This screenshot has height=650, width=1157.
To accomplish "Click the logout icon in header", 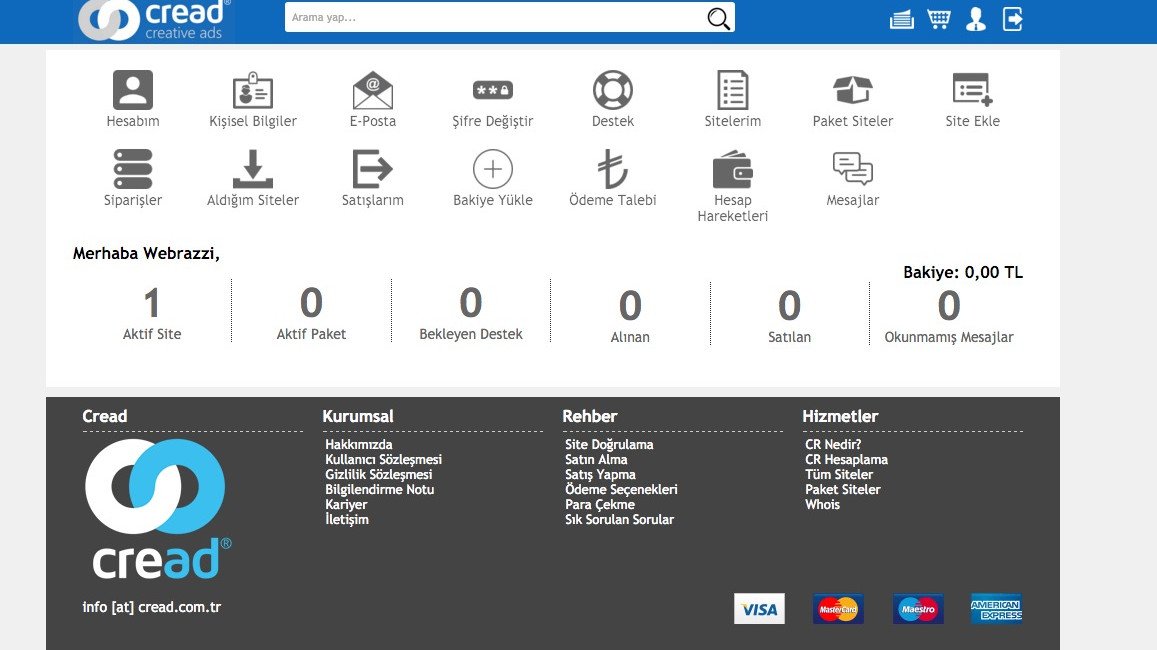I will pos(1013,19).
